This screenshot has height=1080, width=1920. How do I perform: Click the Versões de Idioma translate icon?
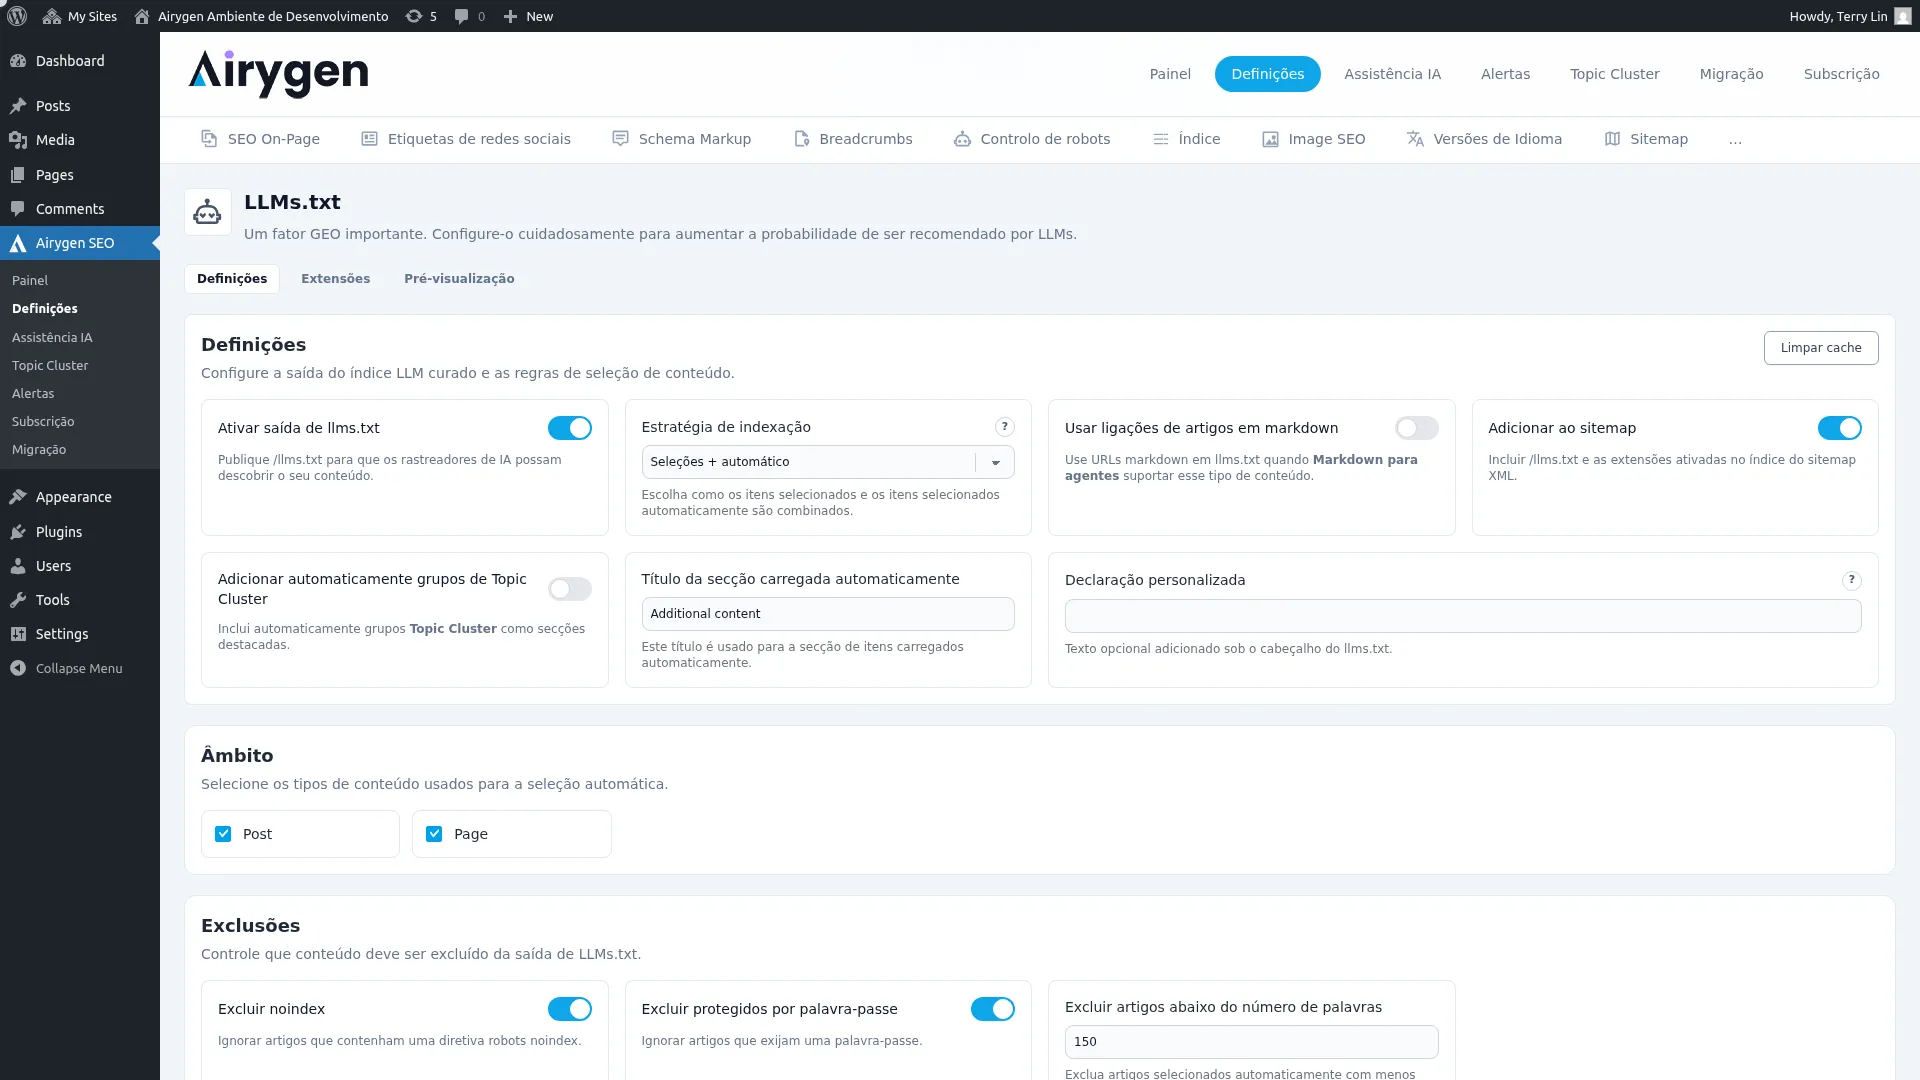(x=1415, y=139)
